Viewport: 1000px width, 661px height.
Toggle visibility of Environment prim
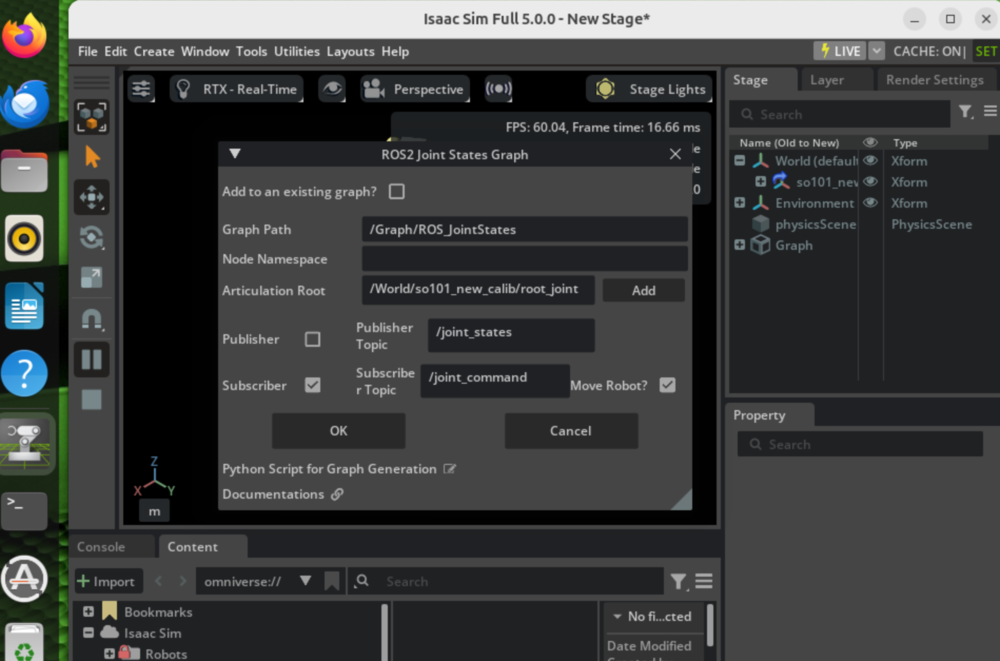click(870, 203)
